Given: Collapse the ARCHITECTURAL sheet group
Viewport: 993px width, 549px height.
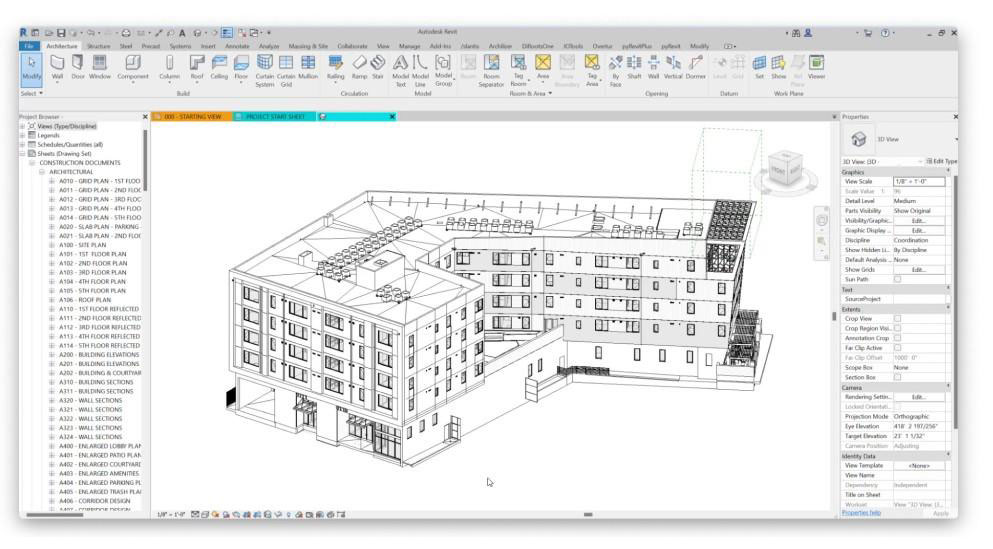Looking at the screenshot, I should (x=42, y=171).
